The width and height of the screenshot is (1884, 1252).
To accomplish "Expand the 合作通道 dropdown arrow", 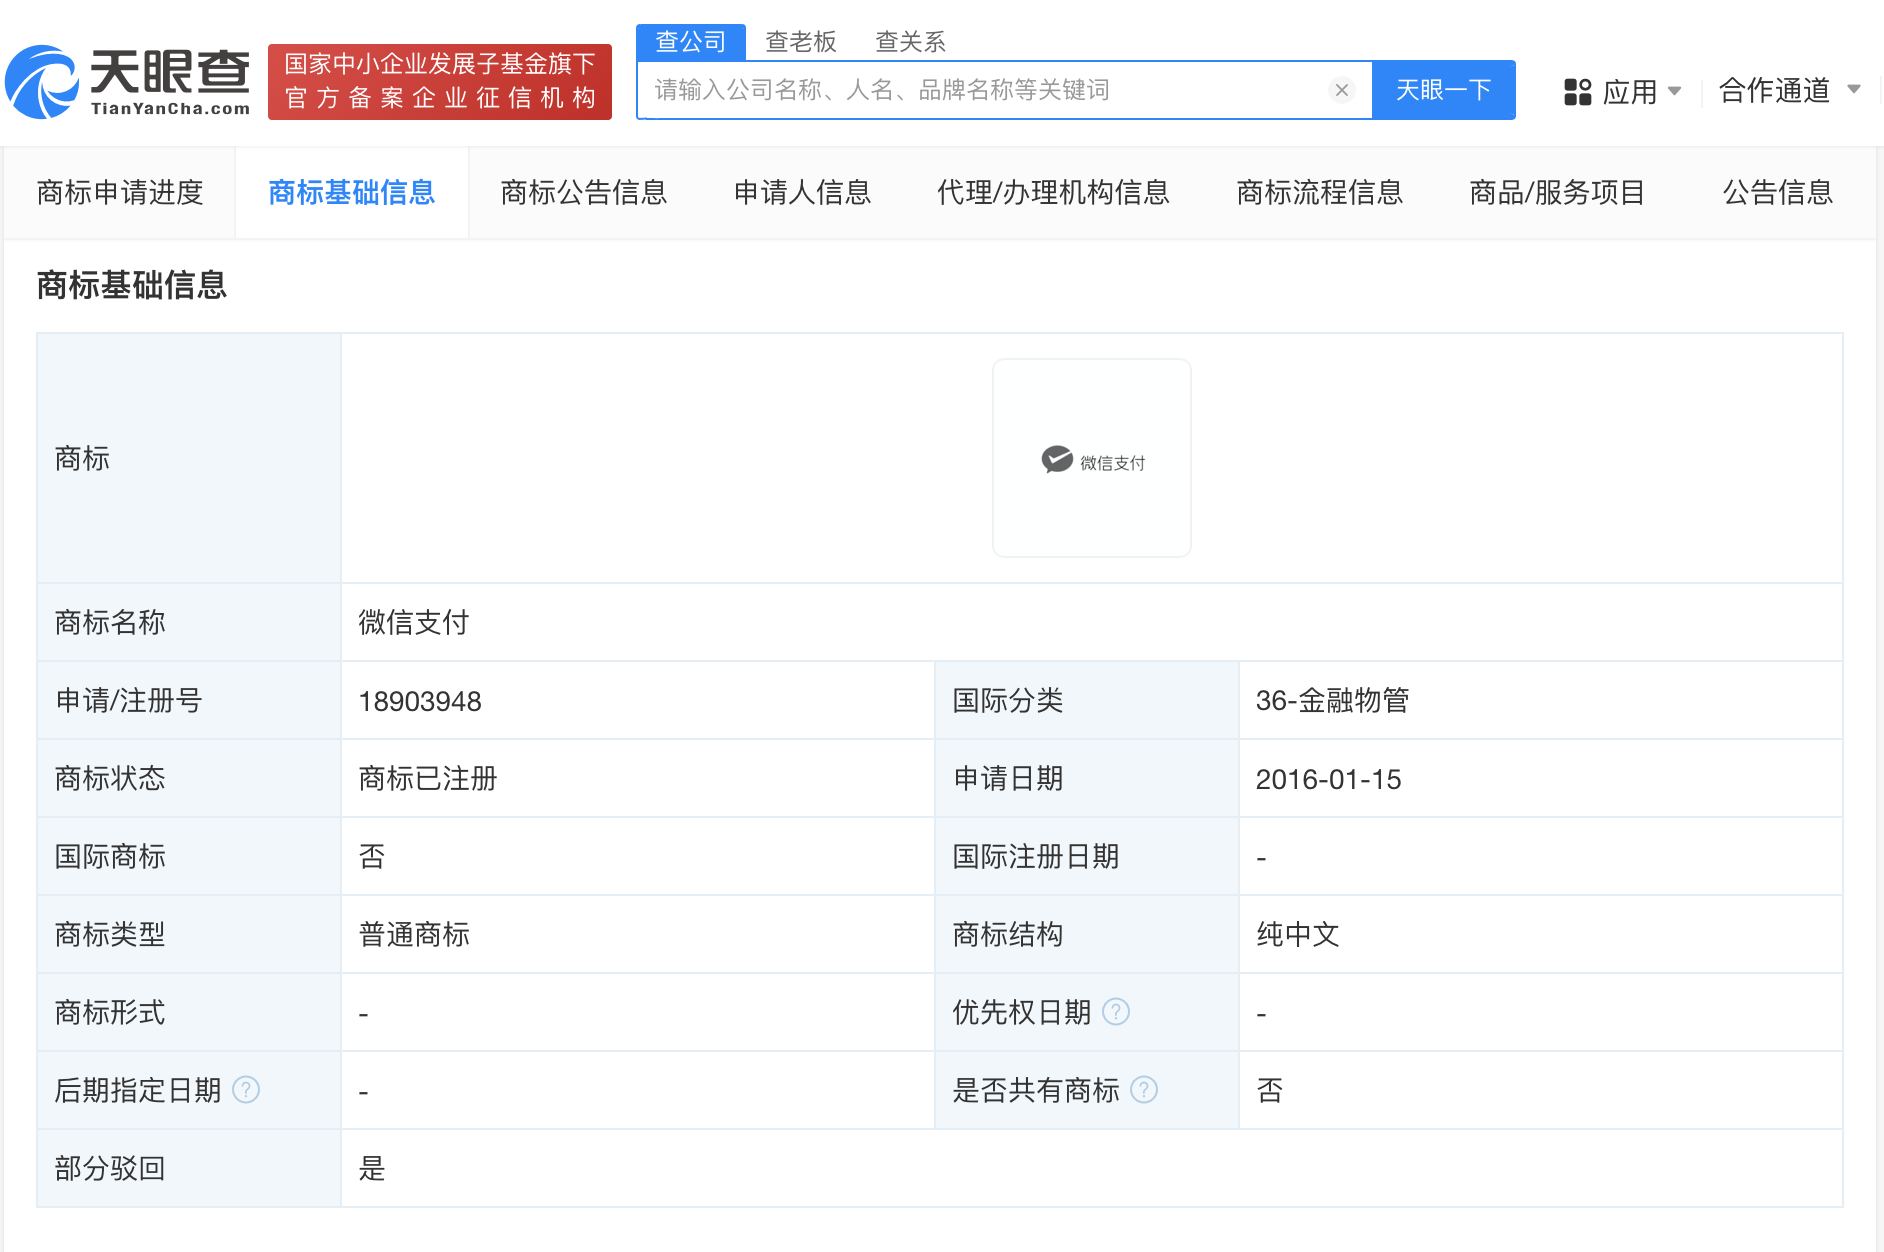I will click(1853, 90).
